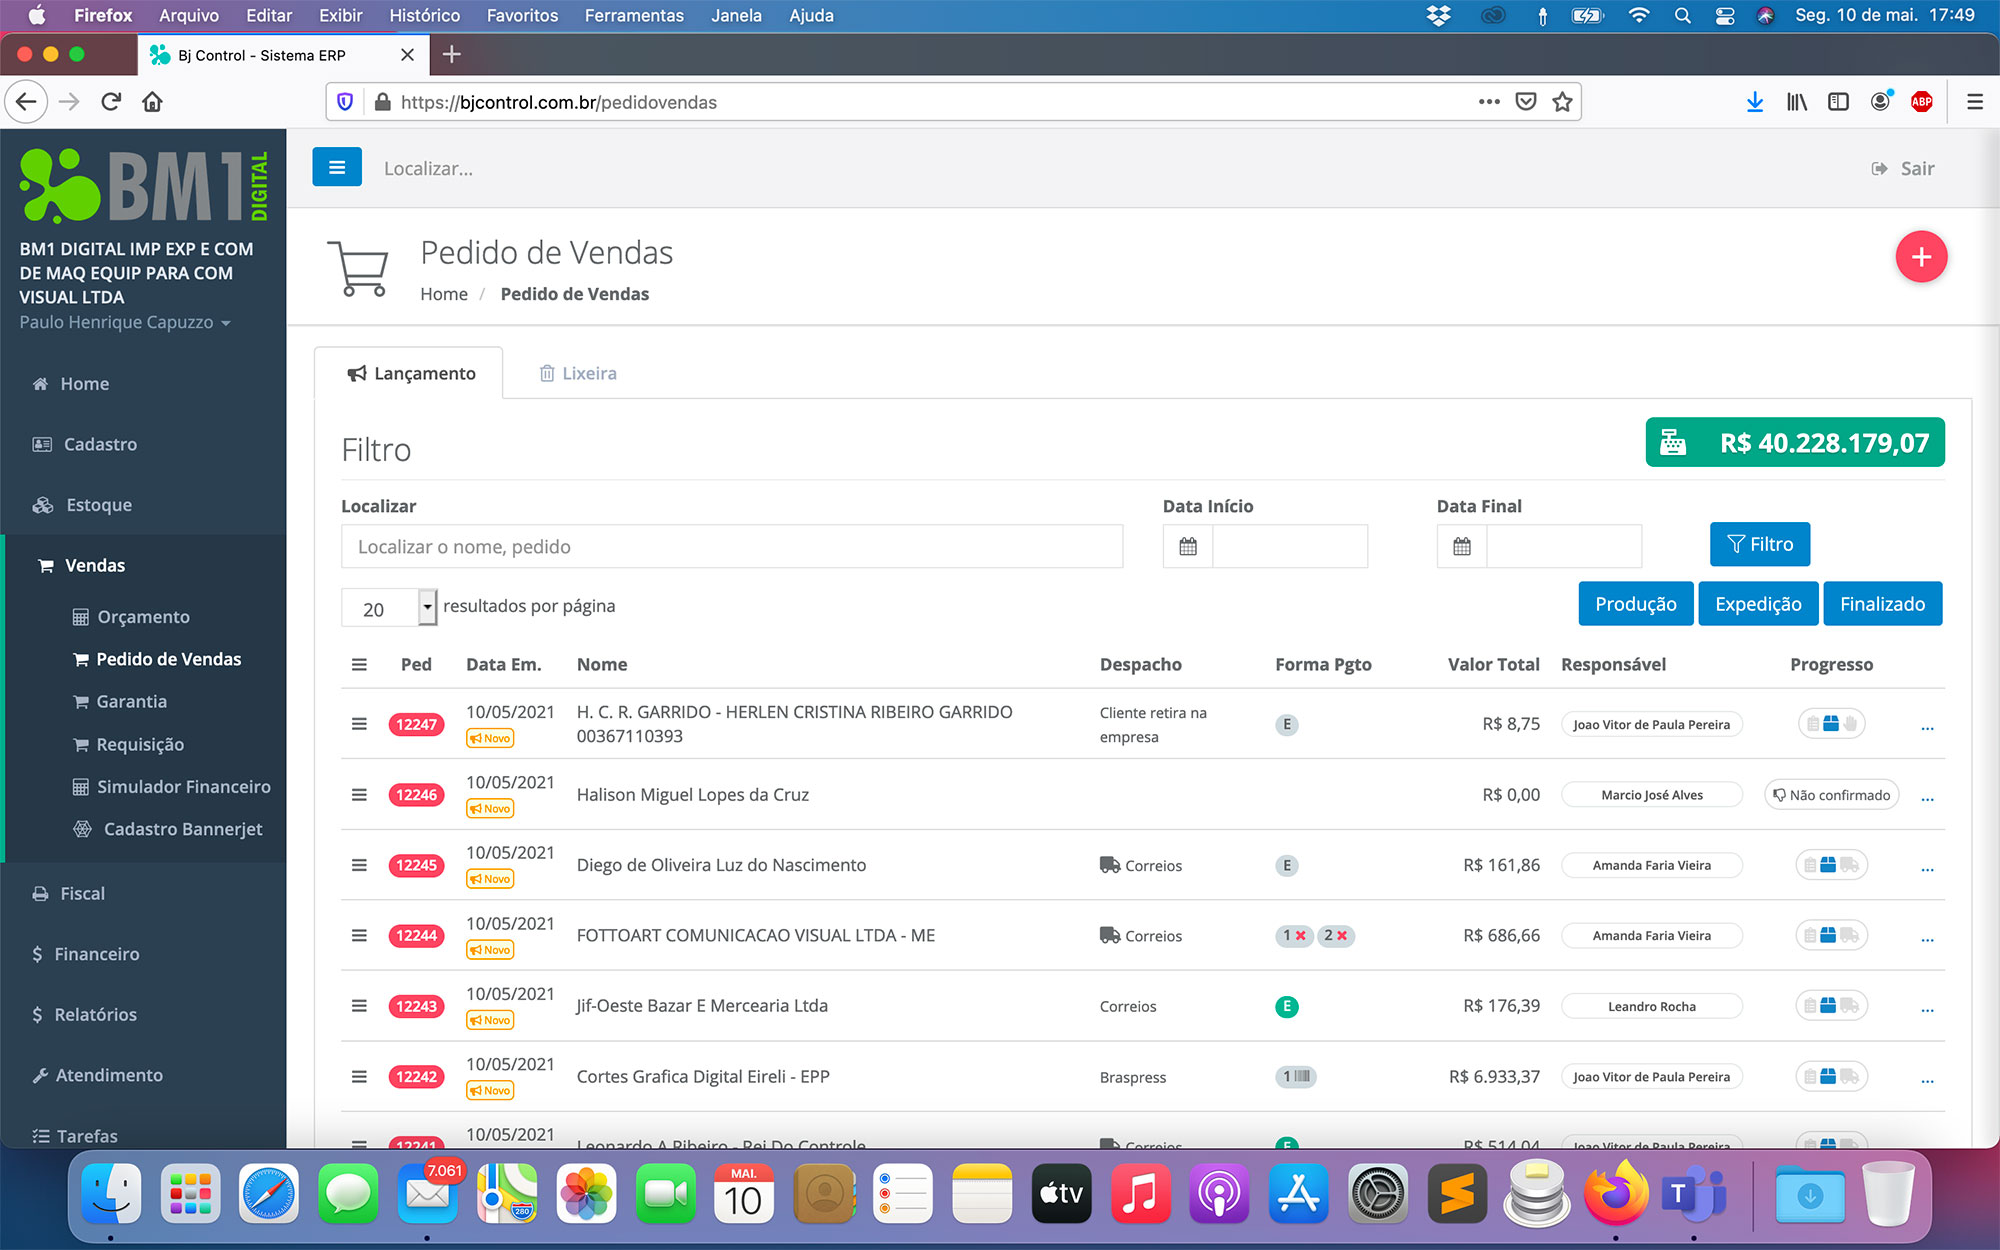This screenshot has height=1250, width=2000.
Task: Open the Orçamento sidebar menu item
Action: coord(143,617)
